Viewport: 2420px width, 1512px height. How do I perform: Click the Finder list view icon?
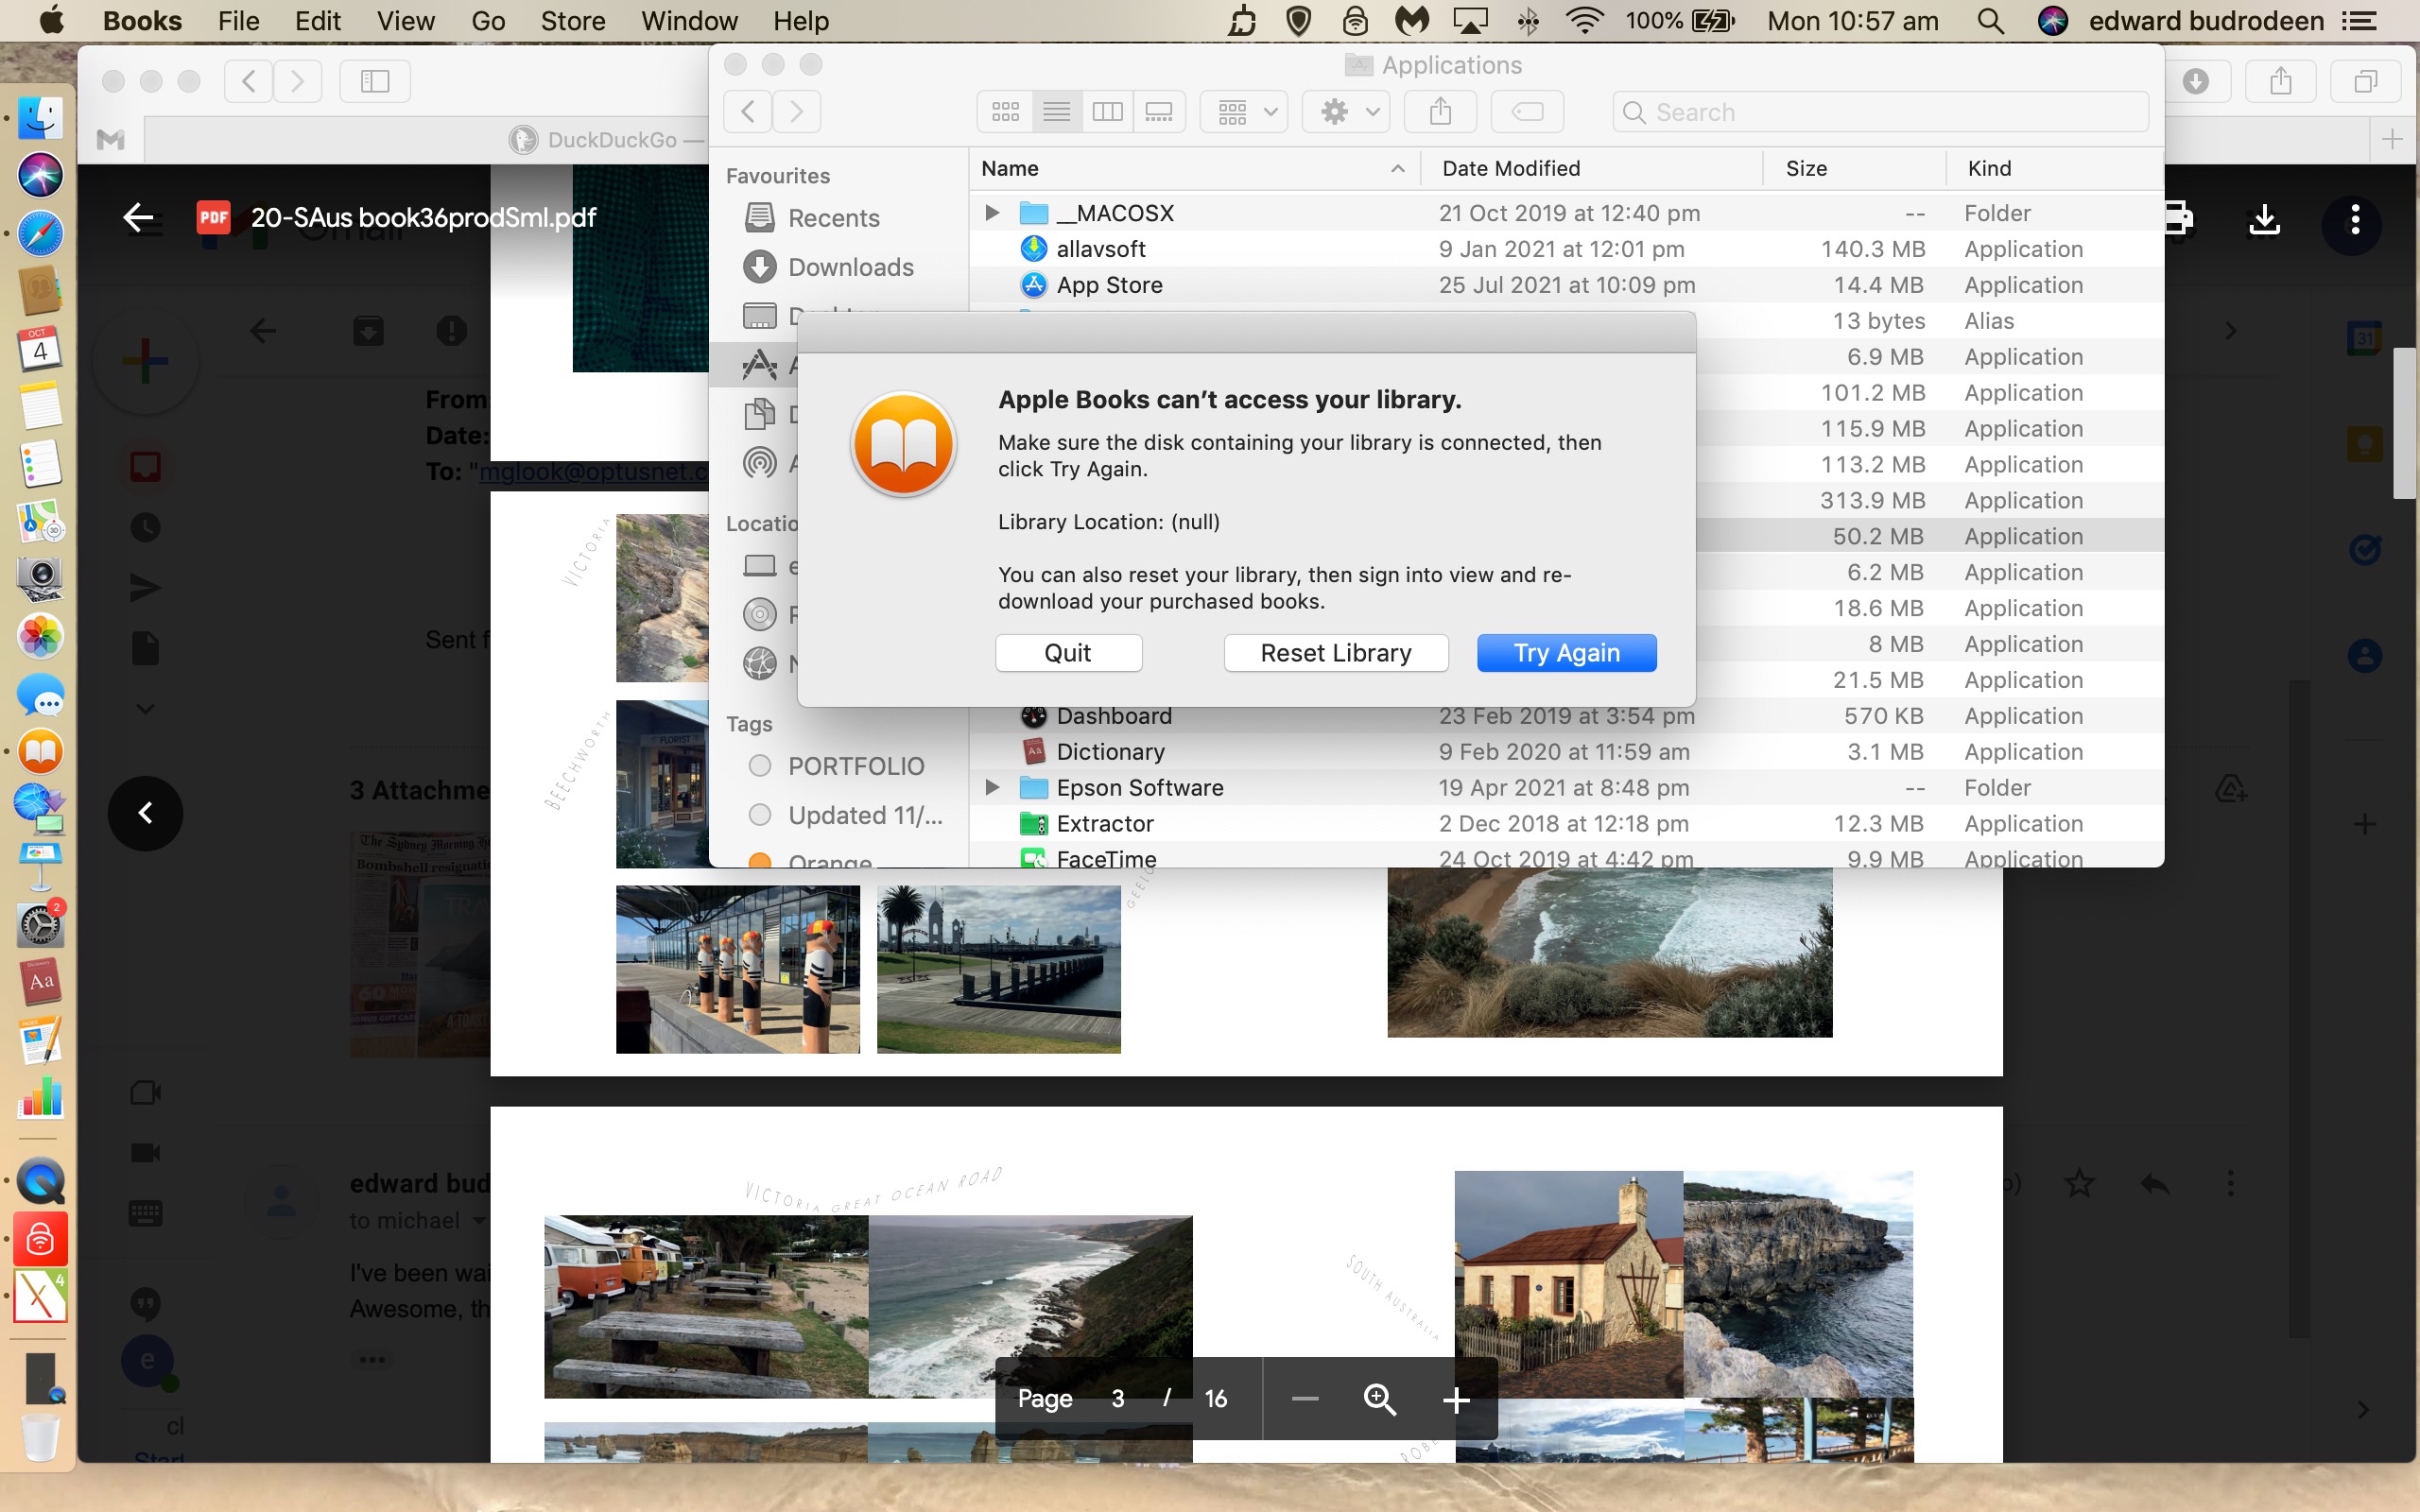[x=1056, y=112]
